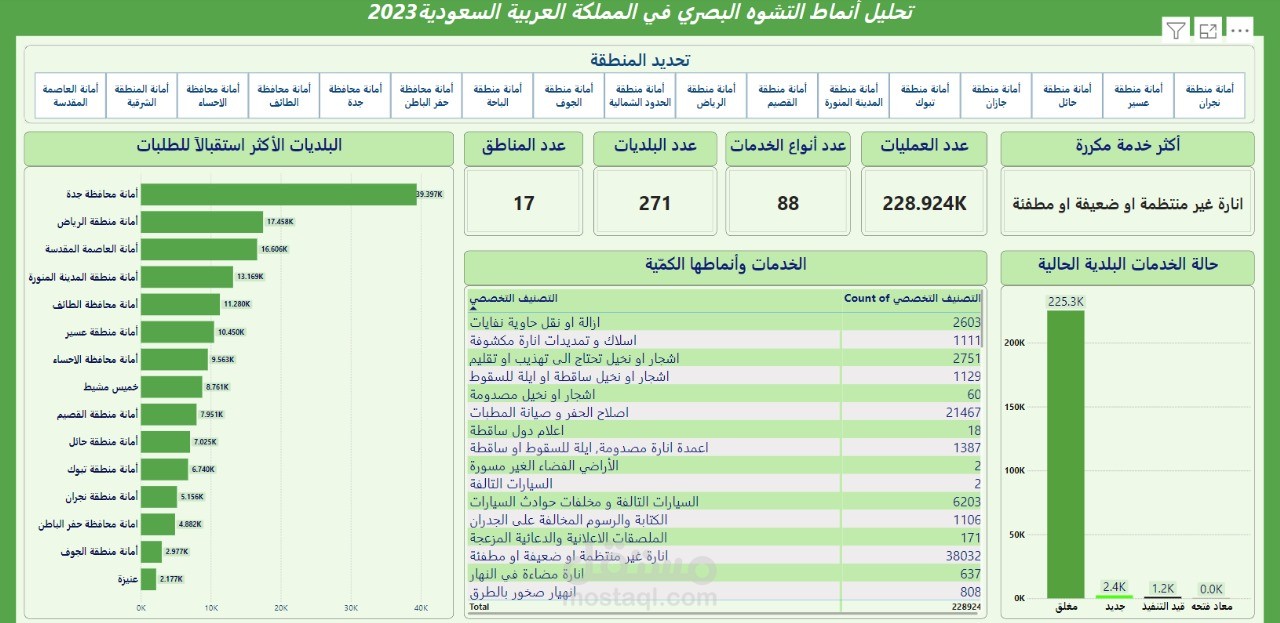Select table row ازالة او نقل حاوية نفايات

tap(725, 322)
